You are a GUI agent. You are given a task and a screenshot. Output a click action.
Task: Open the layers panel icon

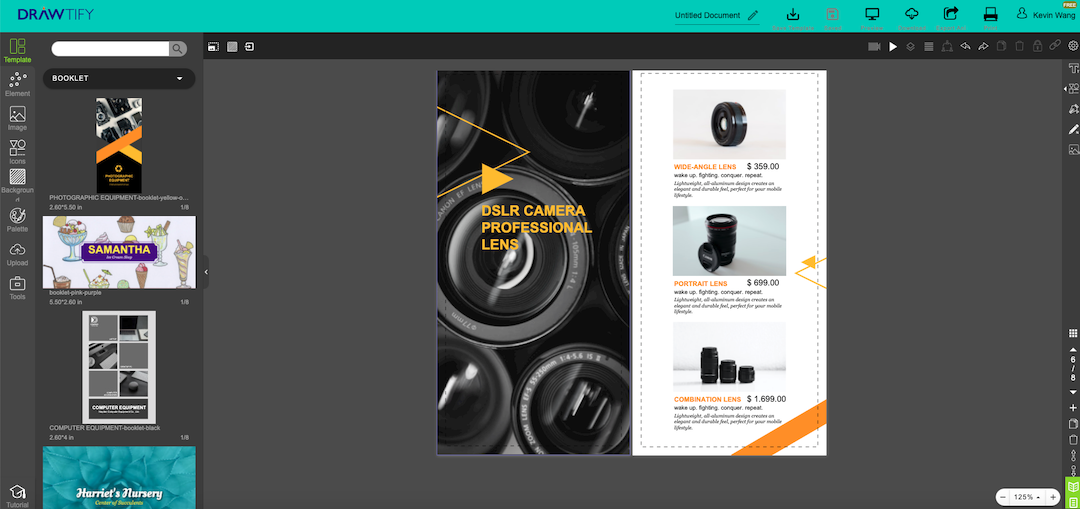pyautogui.click(x=911, y=47)
